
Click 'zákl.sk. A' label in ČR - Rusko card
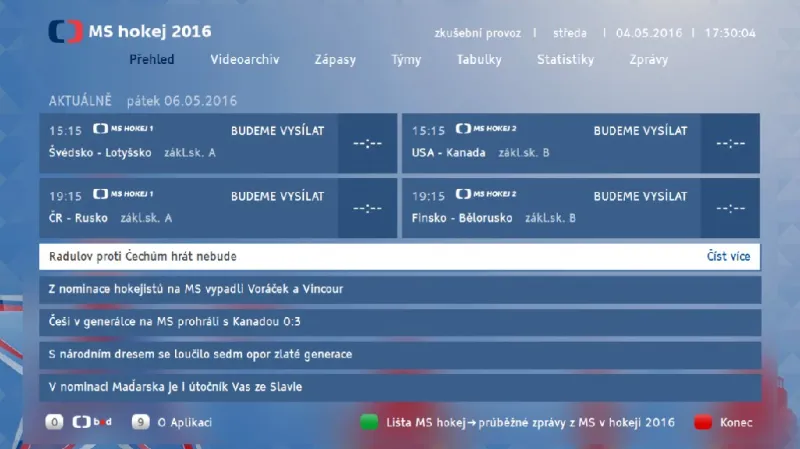click(x=146, y=218)
